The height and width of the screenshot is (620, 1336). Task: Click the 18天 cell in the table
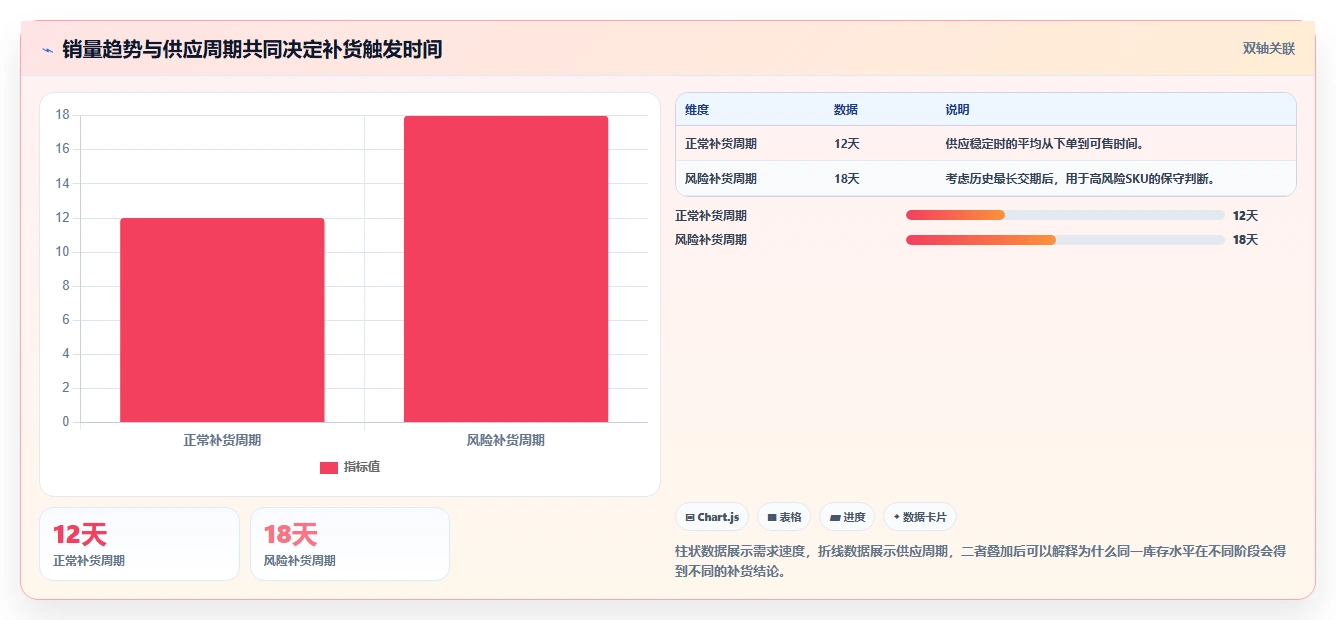point(847,179)
